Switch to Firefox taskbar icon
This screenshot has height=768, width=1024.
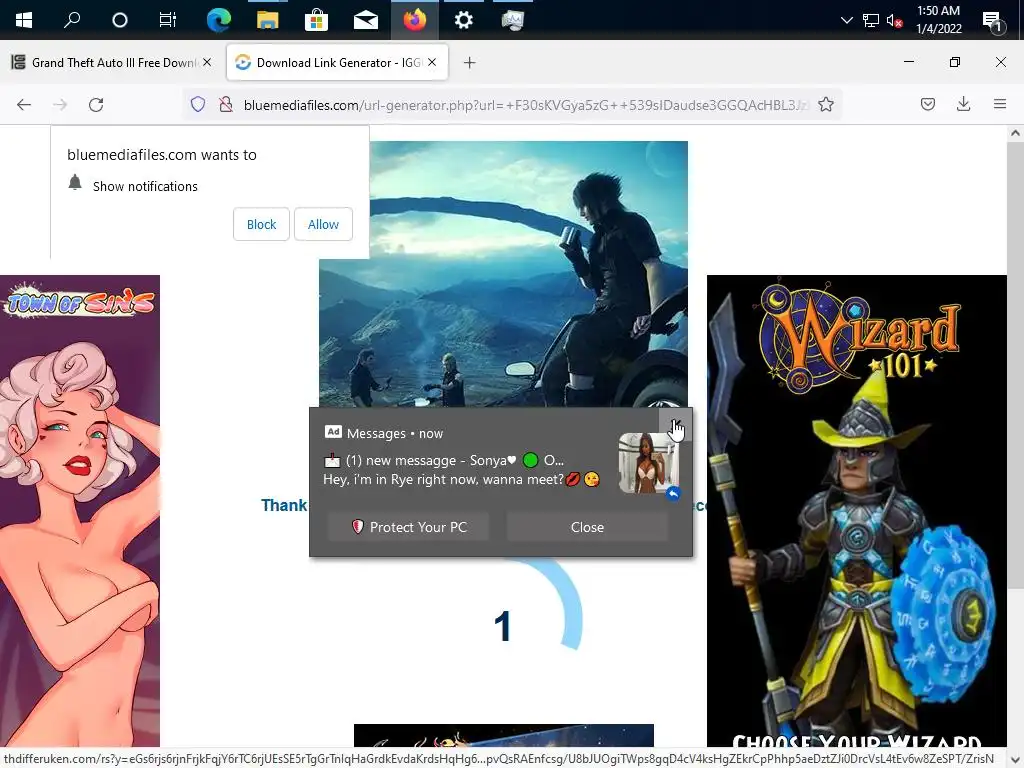[x=414, y=20]
